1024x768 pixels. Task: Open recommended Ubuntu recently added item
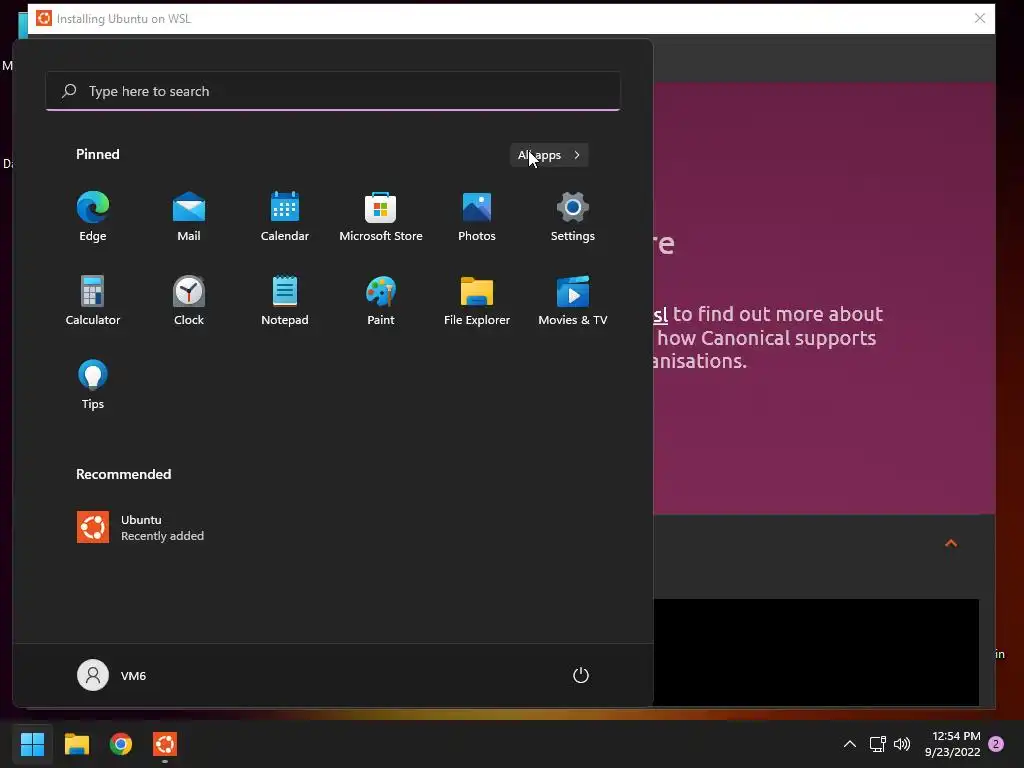140,528
